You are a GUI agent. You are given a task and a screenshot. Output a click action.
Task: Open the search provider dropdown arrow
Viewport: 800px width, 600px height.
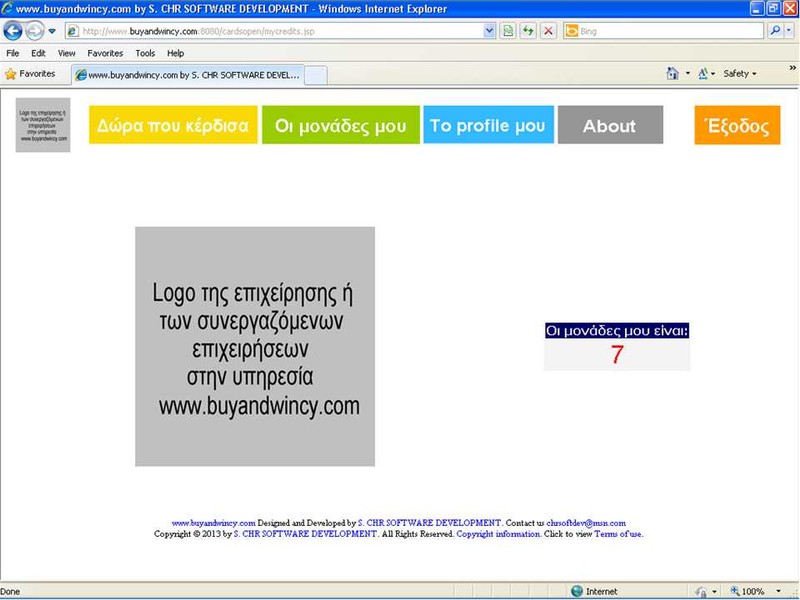click(789, 31)
